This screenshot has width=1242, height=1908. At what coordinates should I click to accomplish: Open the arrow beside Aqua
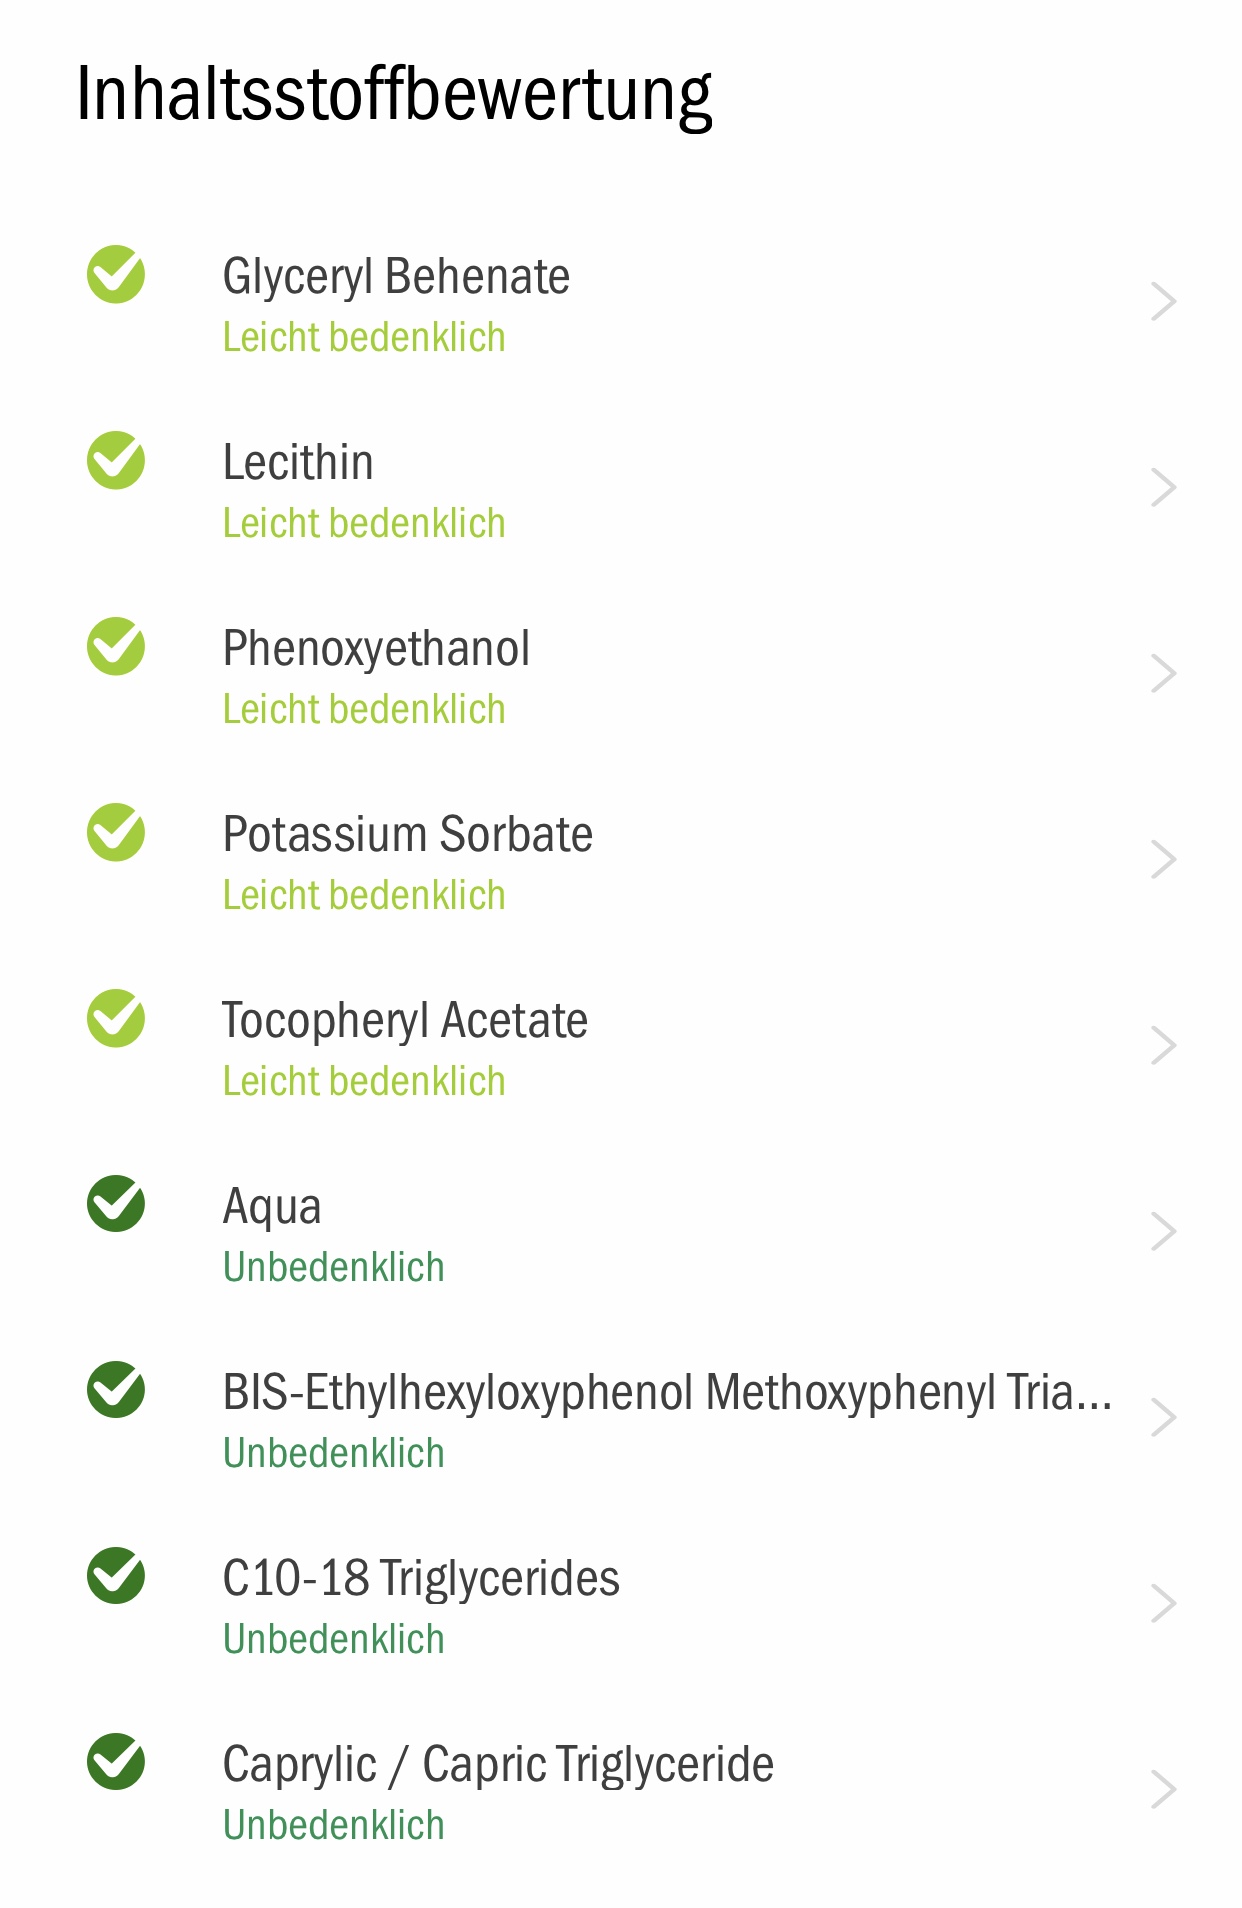1163,1232
